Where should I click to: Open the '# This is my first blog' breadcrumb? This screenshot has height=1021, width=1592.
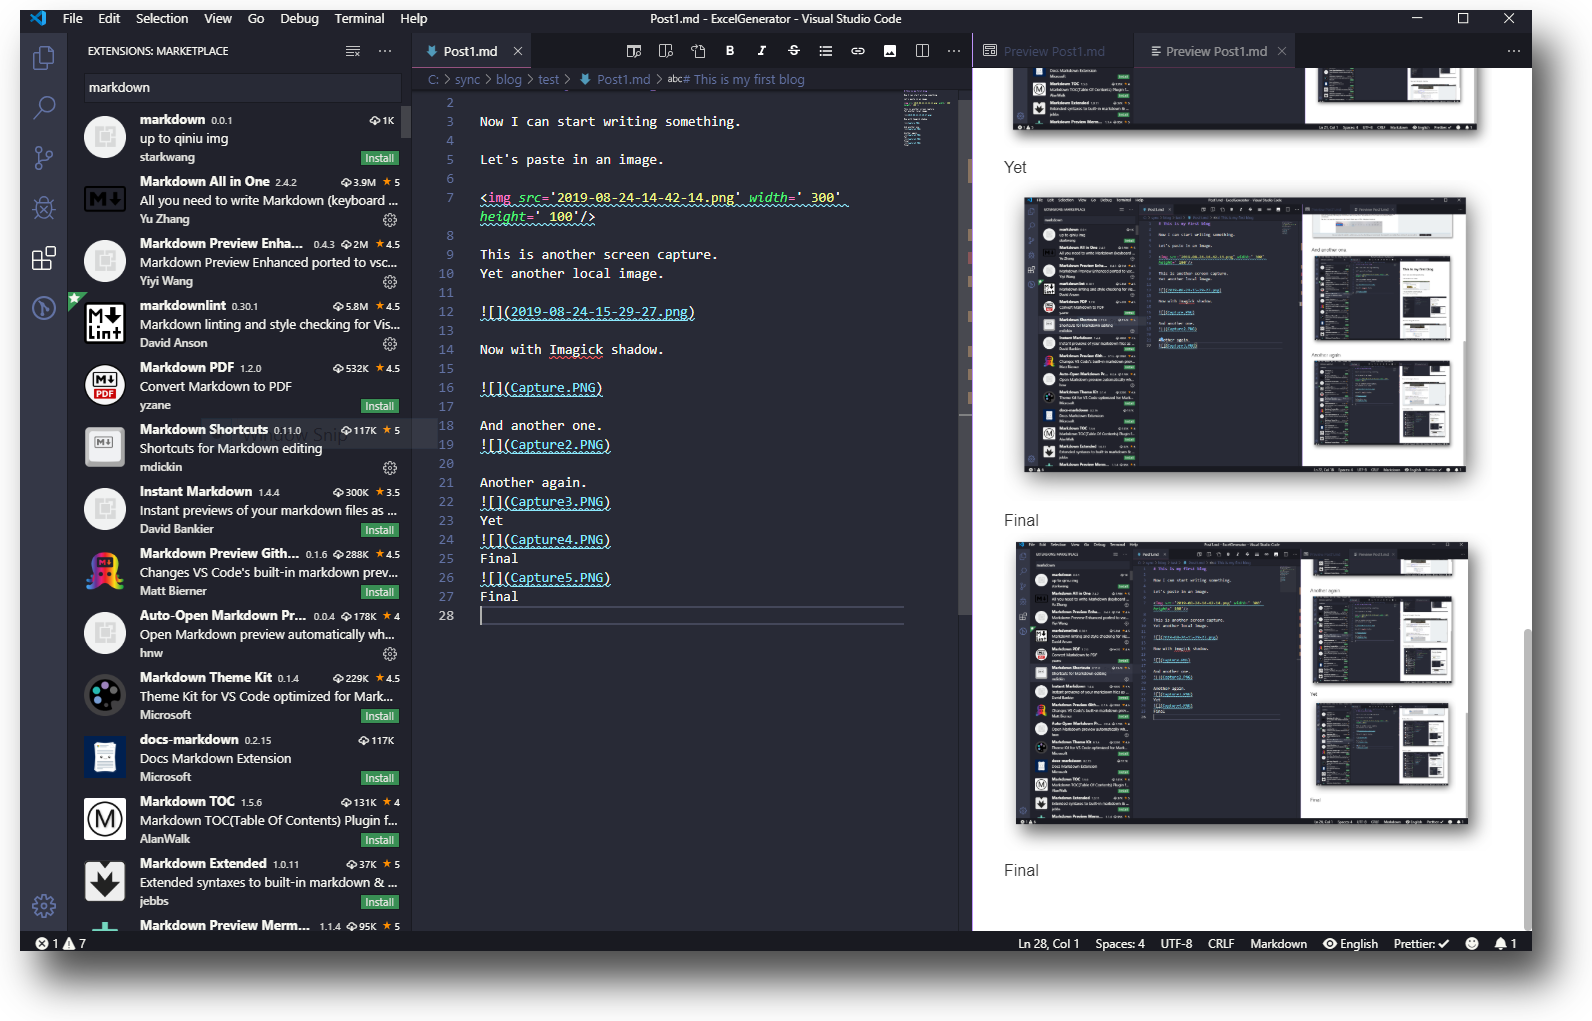[x=736, y=79]
